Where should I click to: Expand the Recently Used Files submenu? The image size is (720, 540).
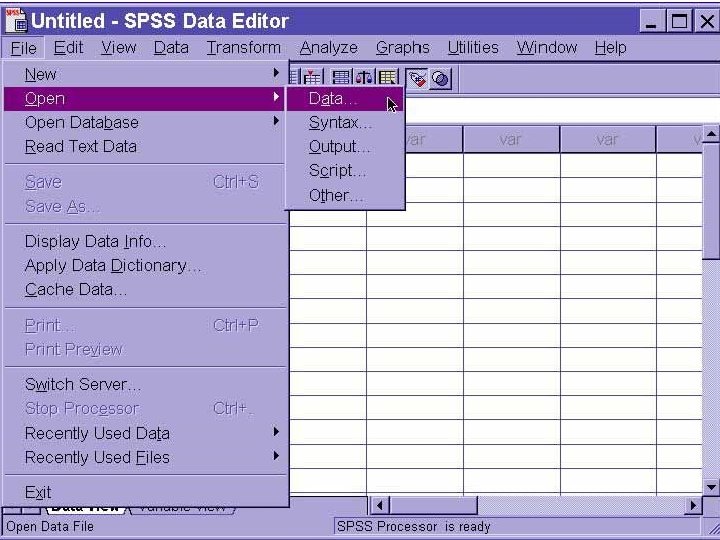(x=146, y=457)
